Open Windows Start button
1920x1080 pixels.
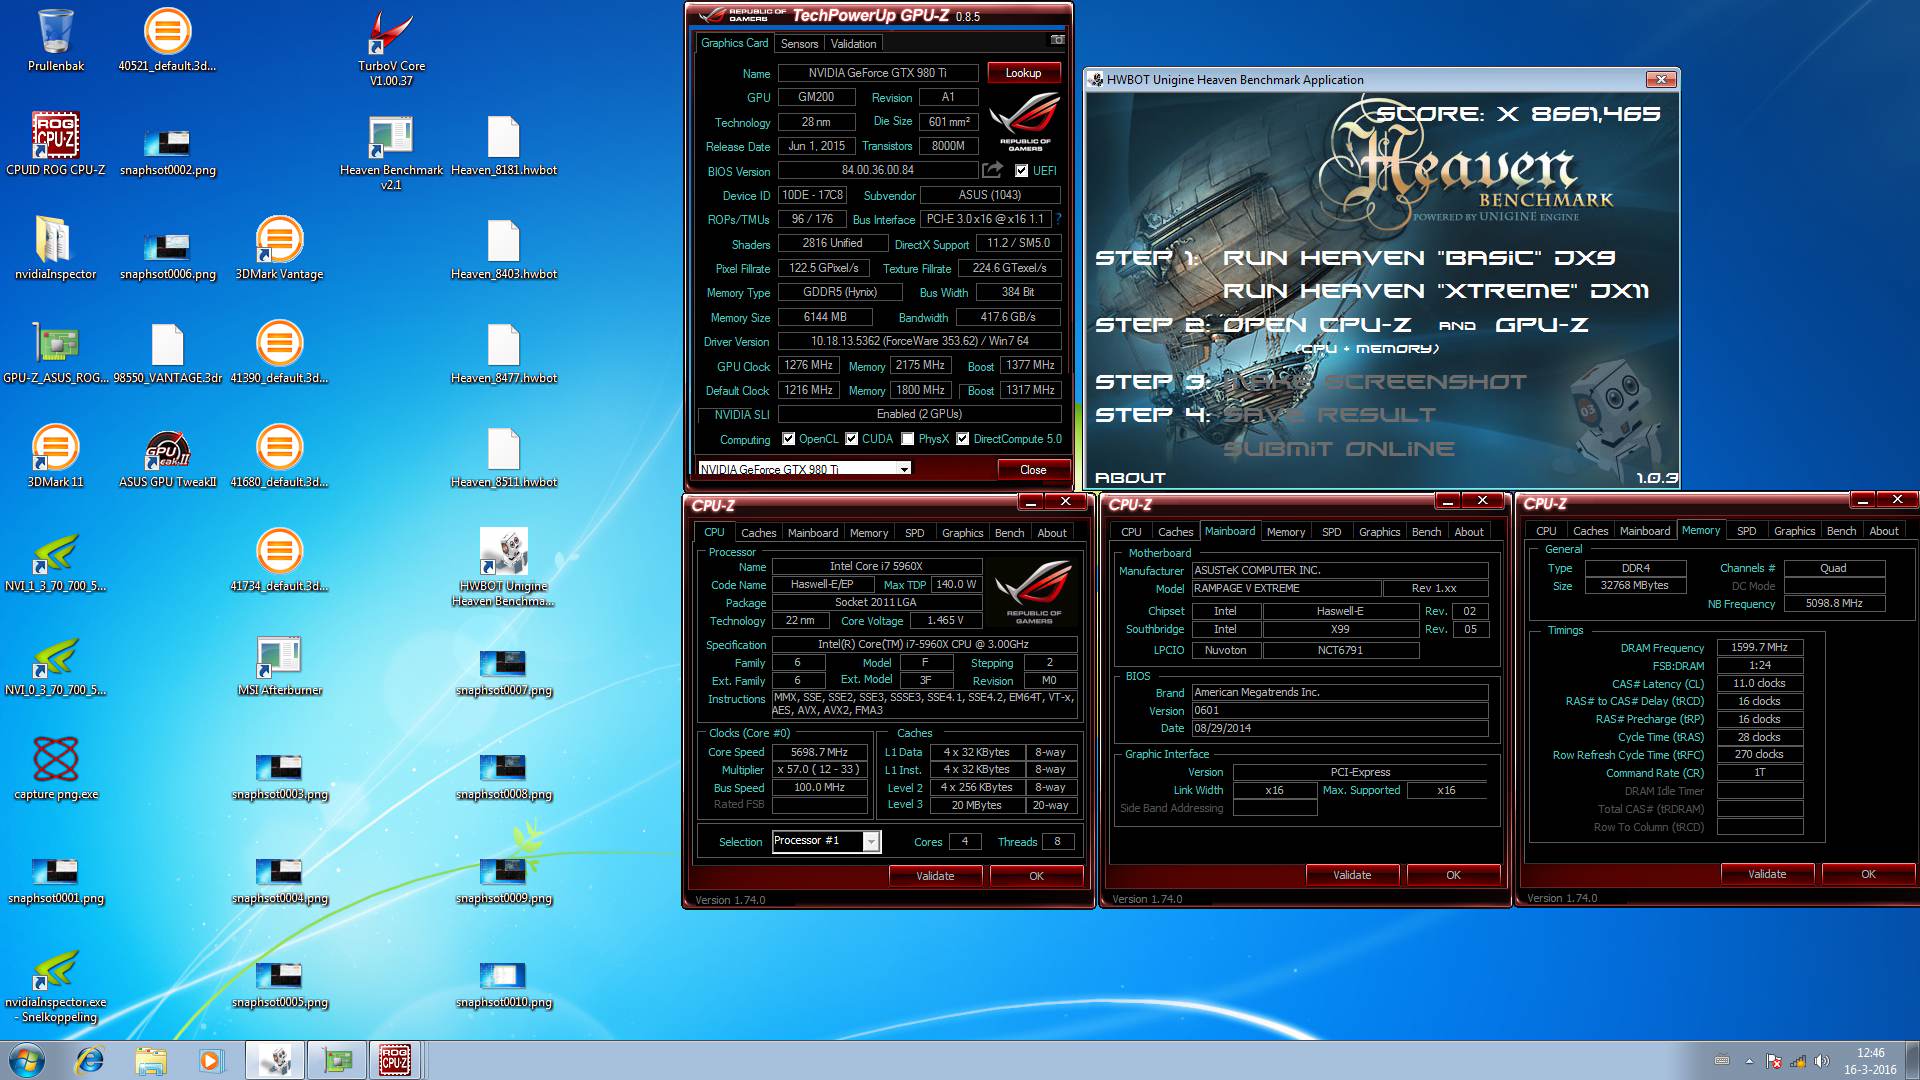pyautogui.click(x=26, y=1060)
